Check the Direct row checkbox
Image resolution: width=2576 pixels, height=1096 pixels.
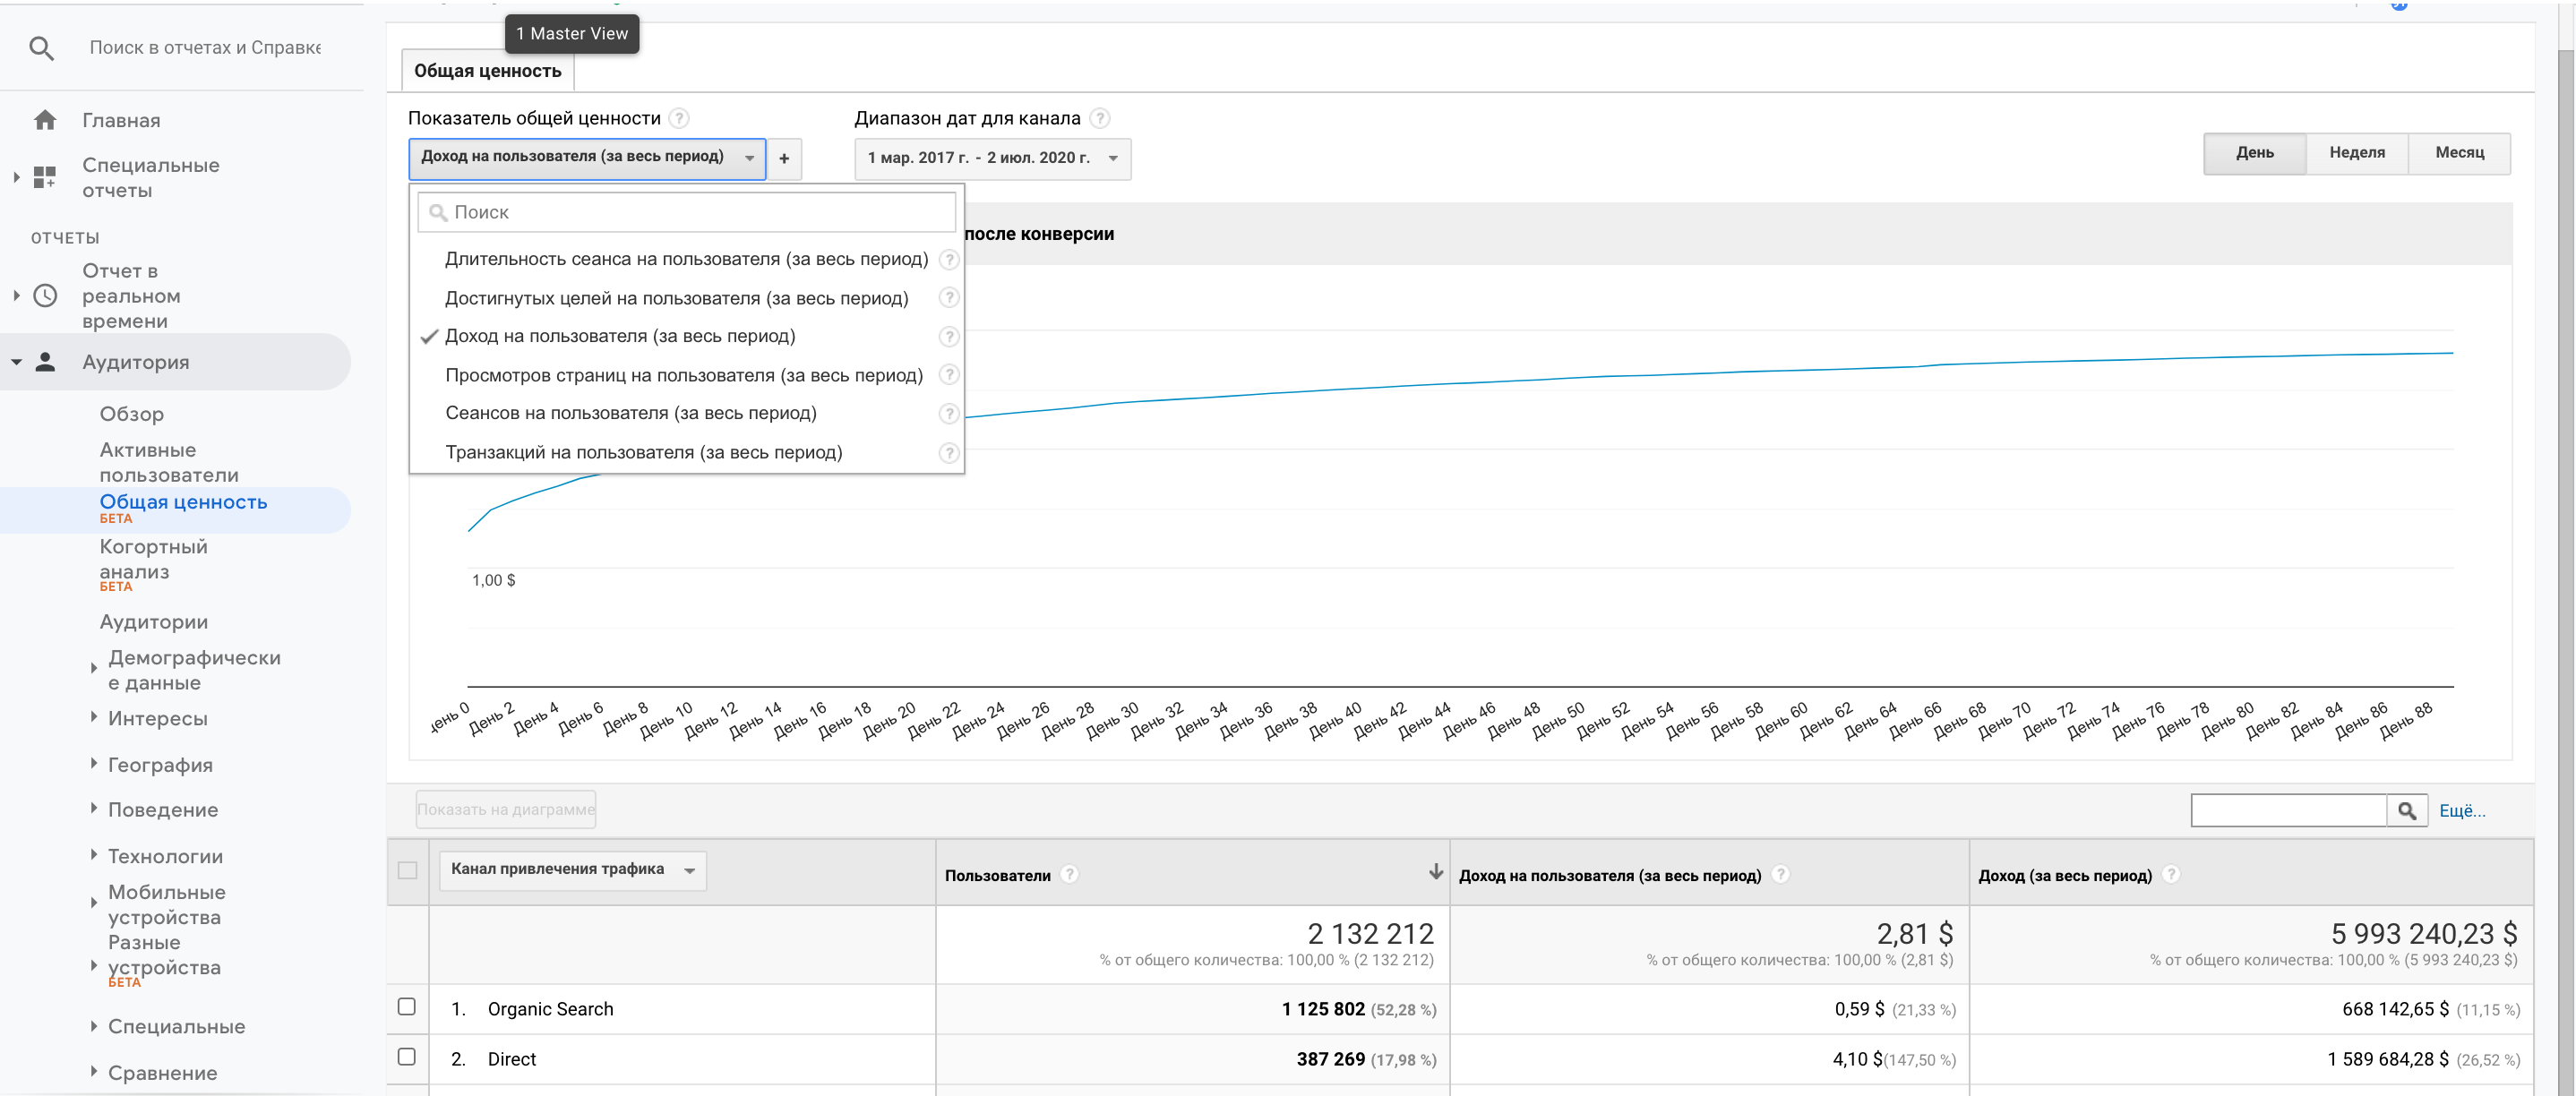tap(406, 1057)
